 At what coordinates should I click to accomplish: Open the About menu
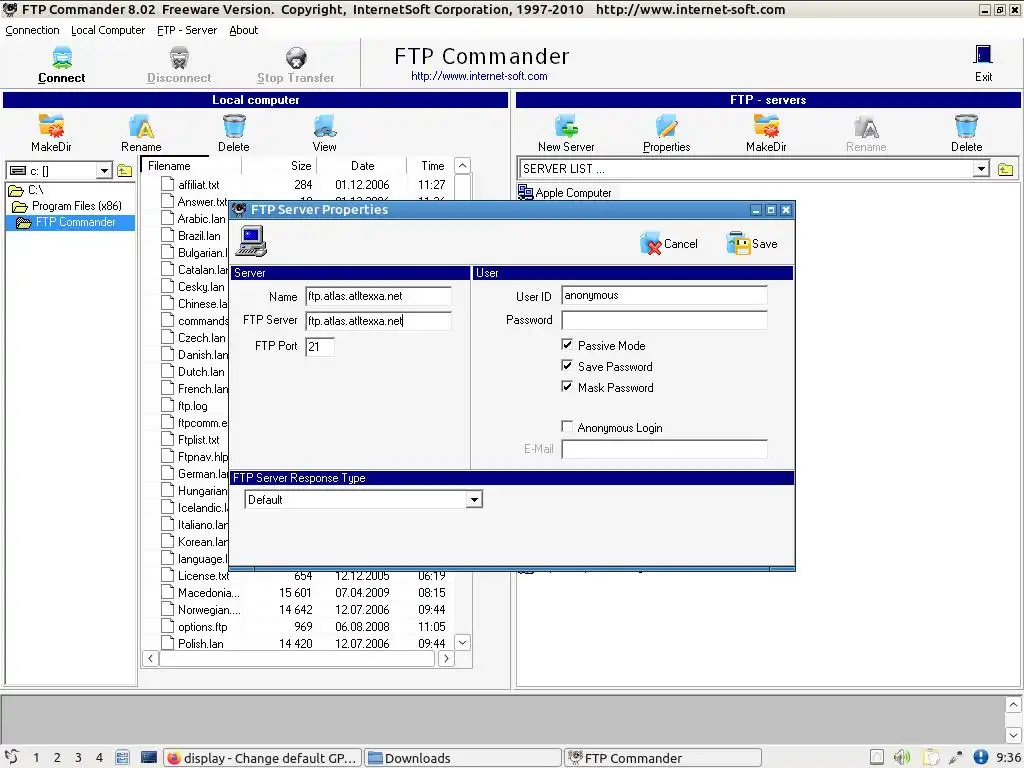coord(244,30)
